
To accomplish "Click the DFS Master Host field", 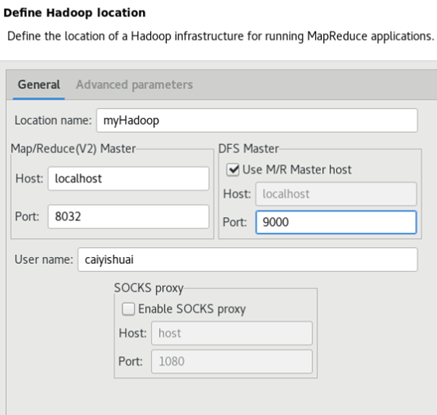I will 336,194.
